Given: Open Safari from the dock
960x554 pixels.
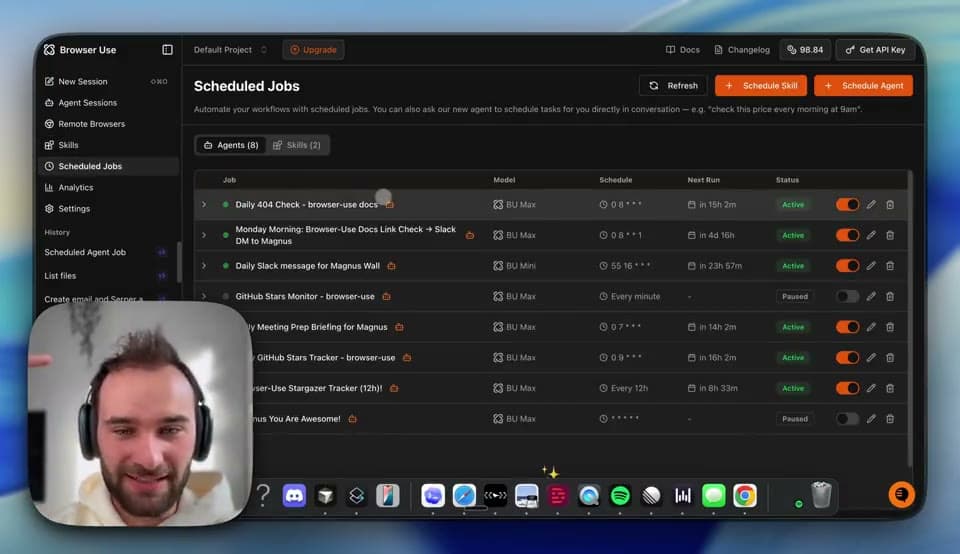Looking at the screenshot, I should click(464, 495).
